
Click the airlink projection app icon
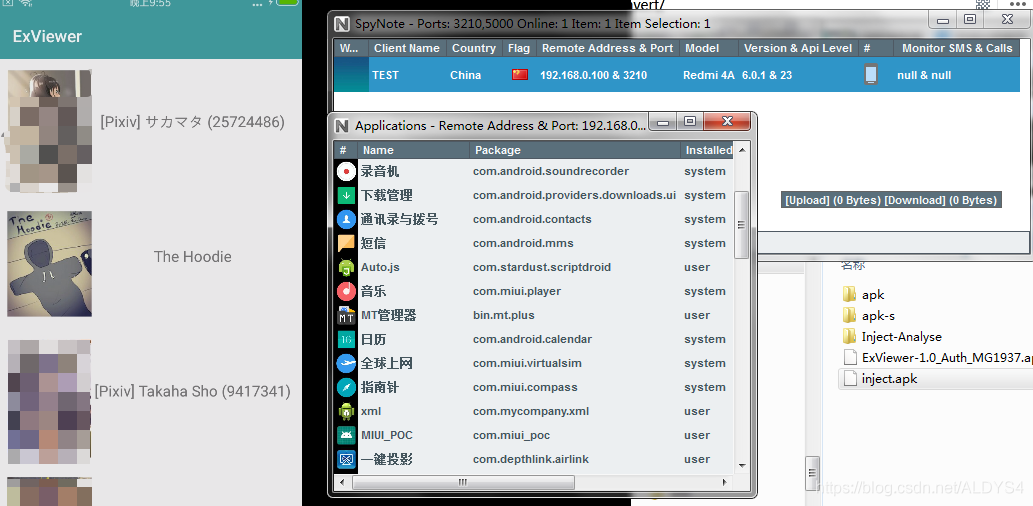point(346,459)
